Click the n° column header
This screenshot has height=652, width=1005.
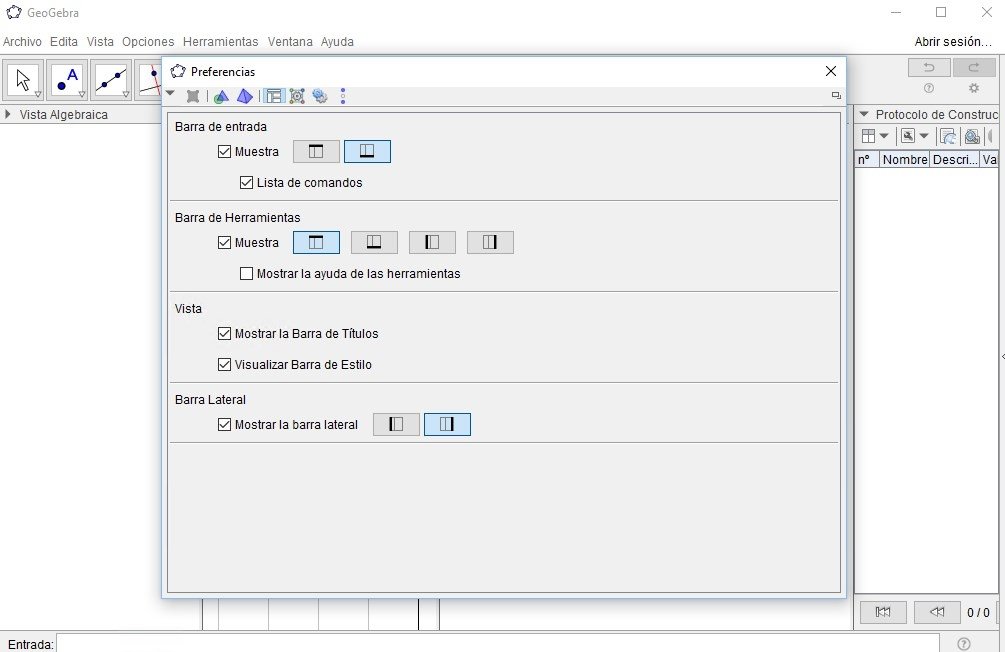tap(867, 160)
